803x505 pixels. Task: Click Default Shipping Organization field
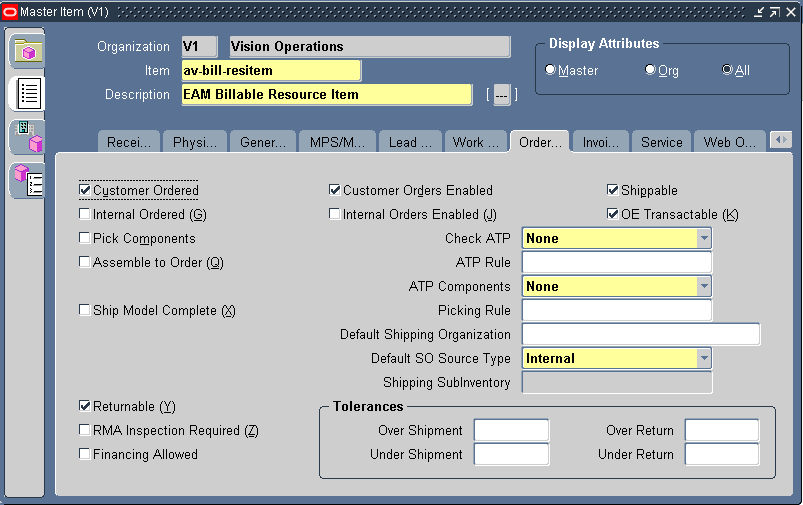641,334
